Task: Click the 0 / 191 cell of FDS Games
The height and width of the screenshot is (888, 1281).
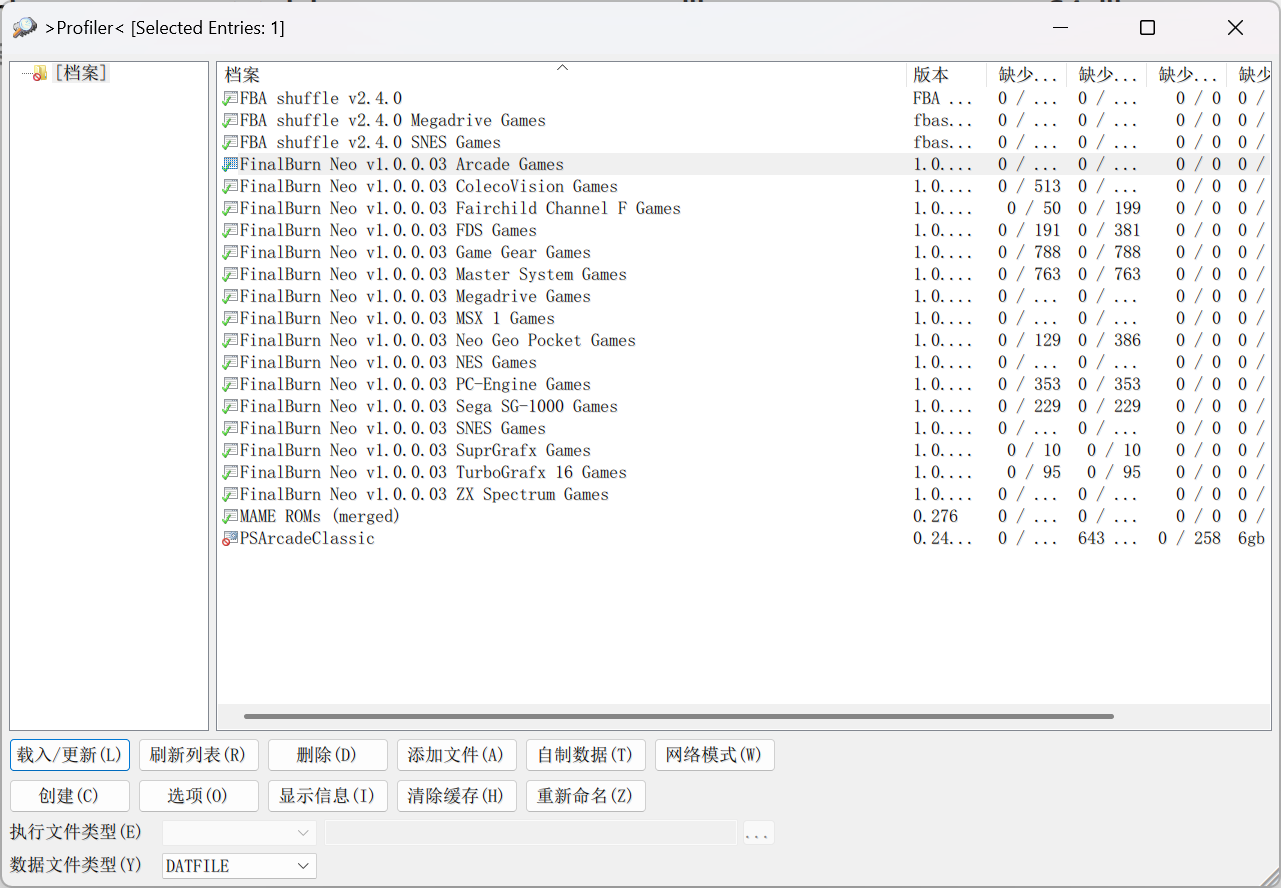Action: [1029, 231]
